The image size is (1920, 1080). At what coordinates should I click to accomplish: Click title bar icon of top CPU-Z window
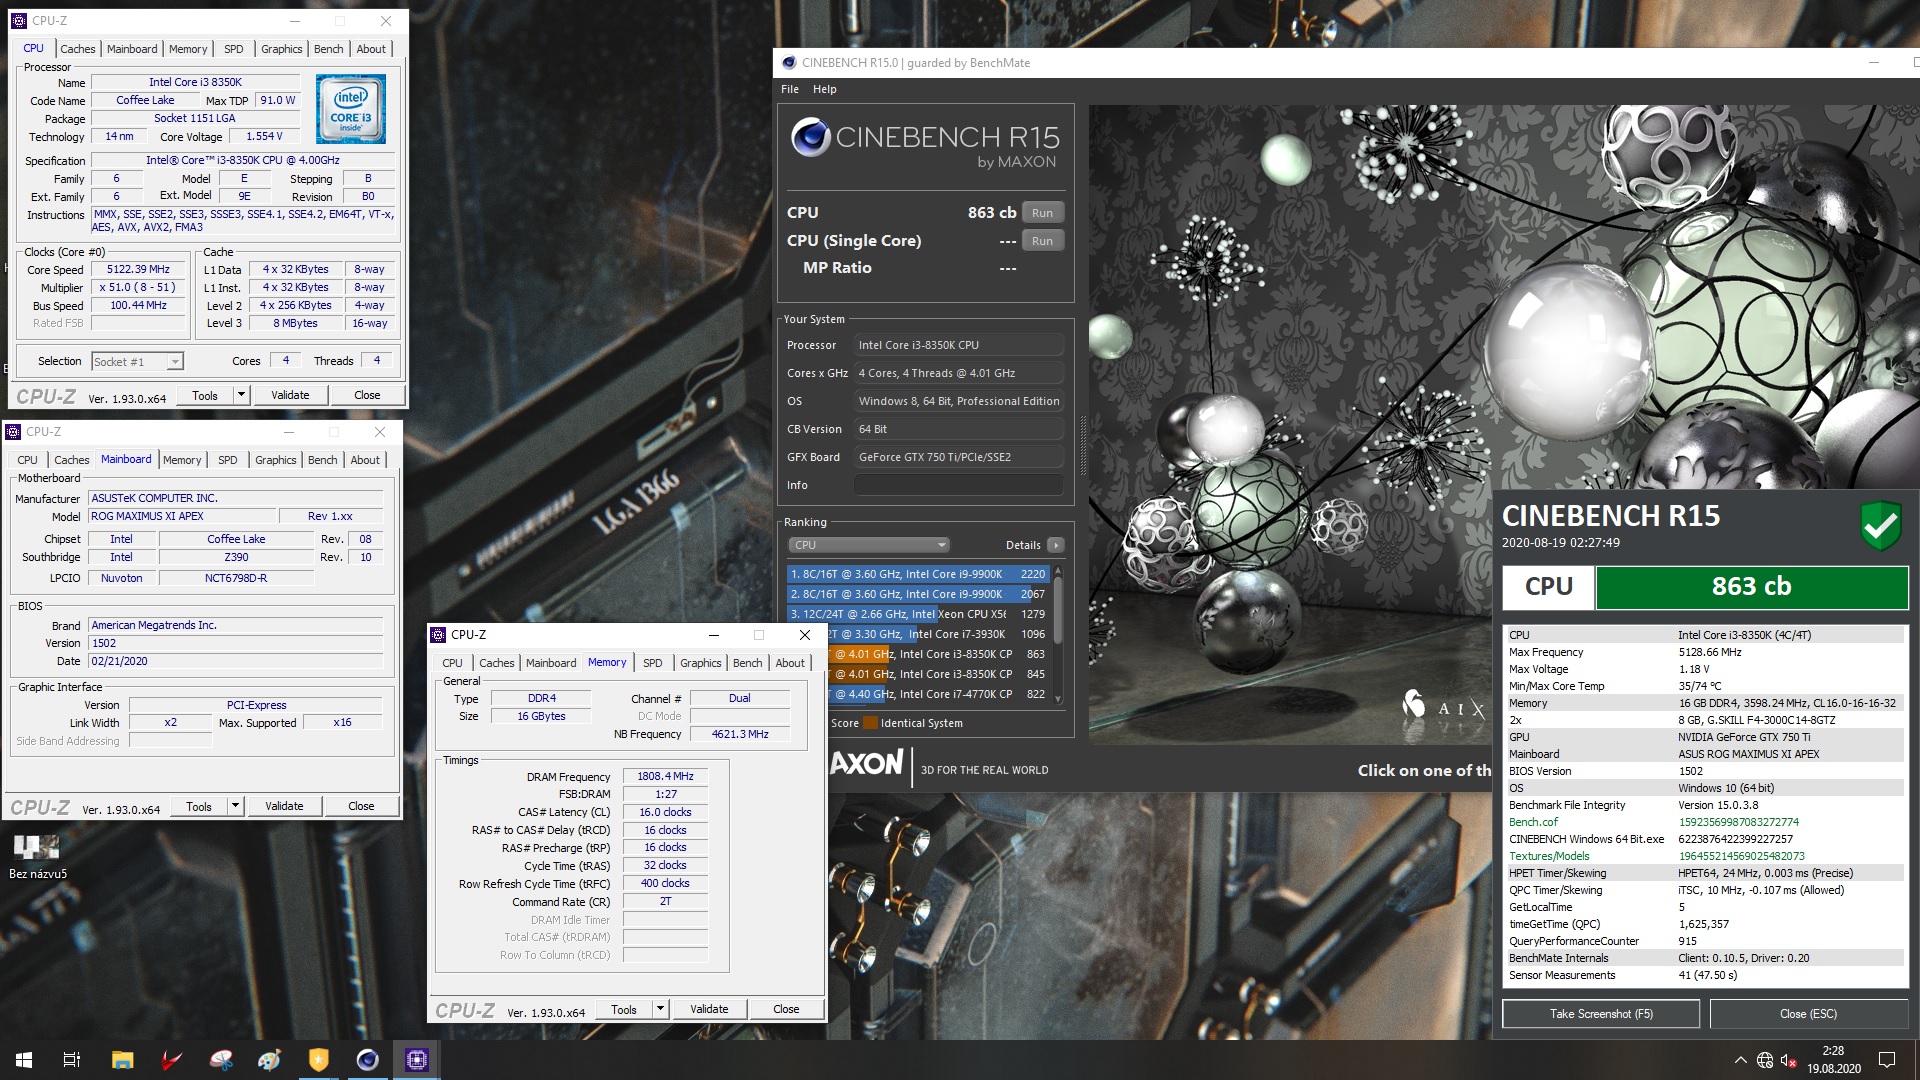[19, 20]
